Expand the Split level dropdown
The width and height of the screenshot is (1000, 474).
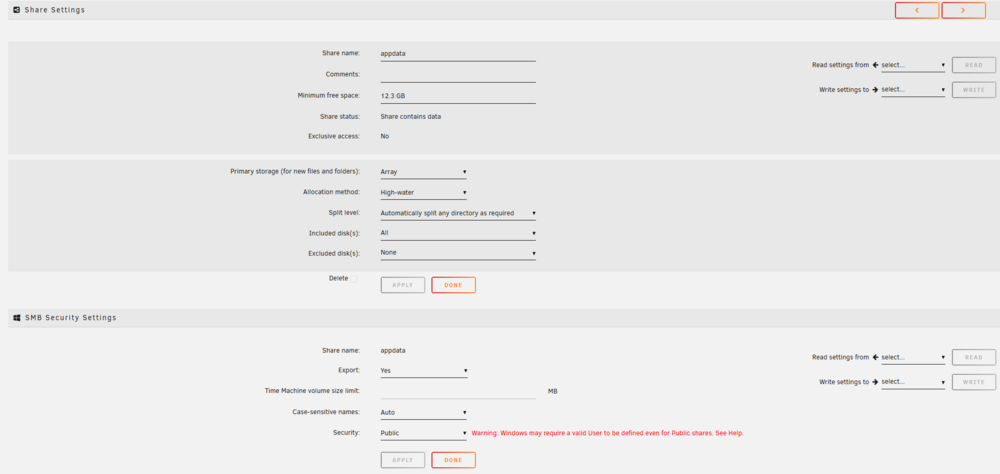pos(458,213)
